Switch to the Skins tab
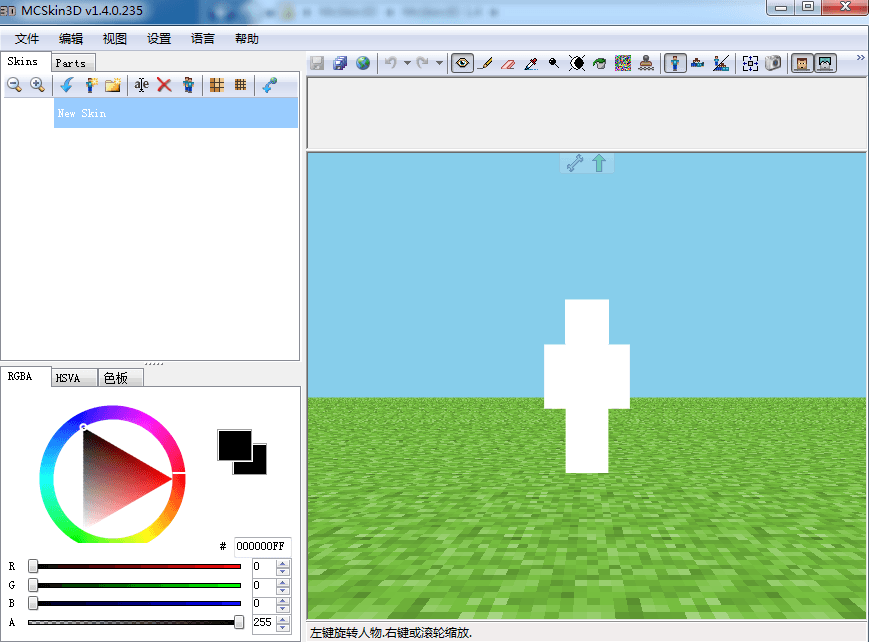Screen dimensions: 869x642 (23, 62)
